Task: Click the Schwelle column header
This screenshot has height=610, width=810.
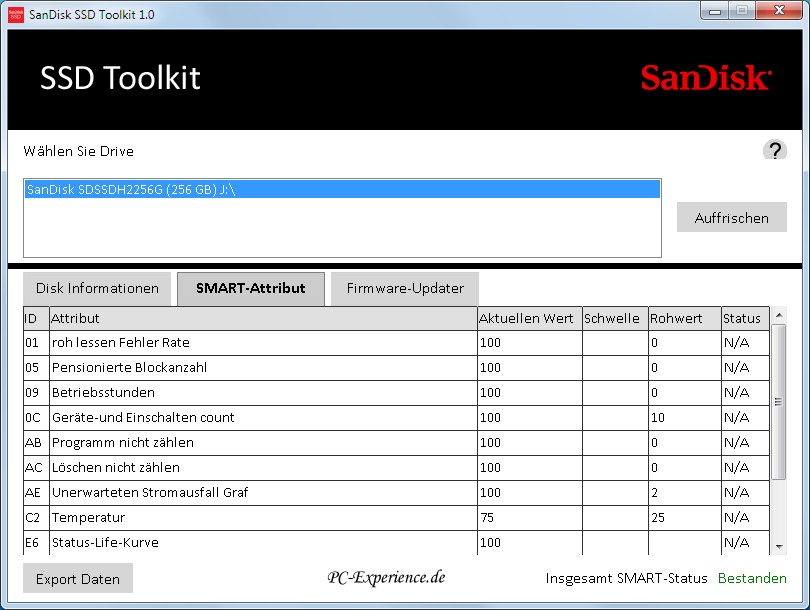Action: tap(616, 318)
